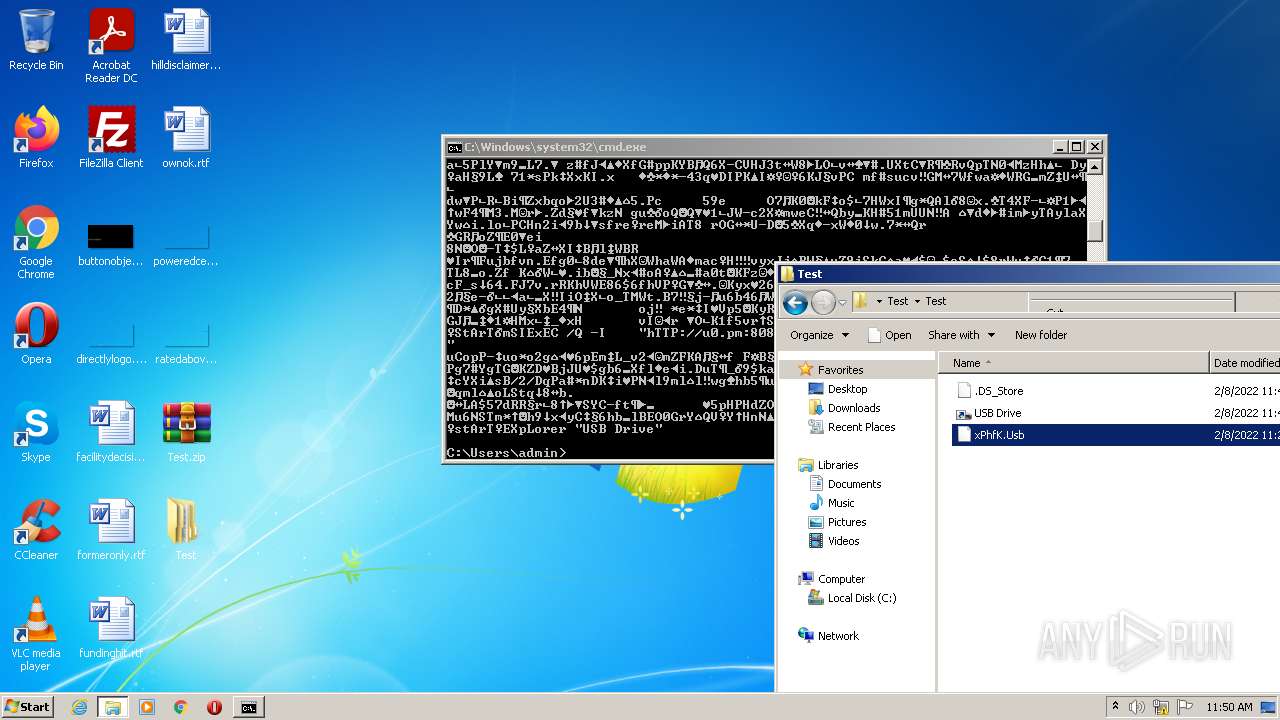Click the volume speaker tray icon
Image resolution: width=1280 pixels, height=720 pixels.
(1137, 707)
